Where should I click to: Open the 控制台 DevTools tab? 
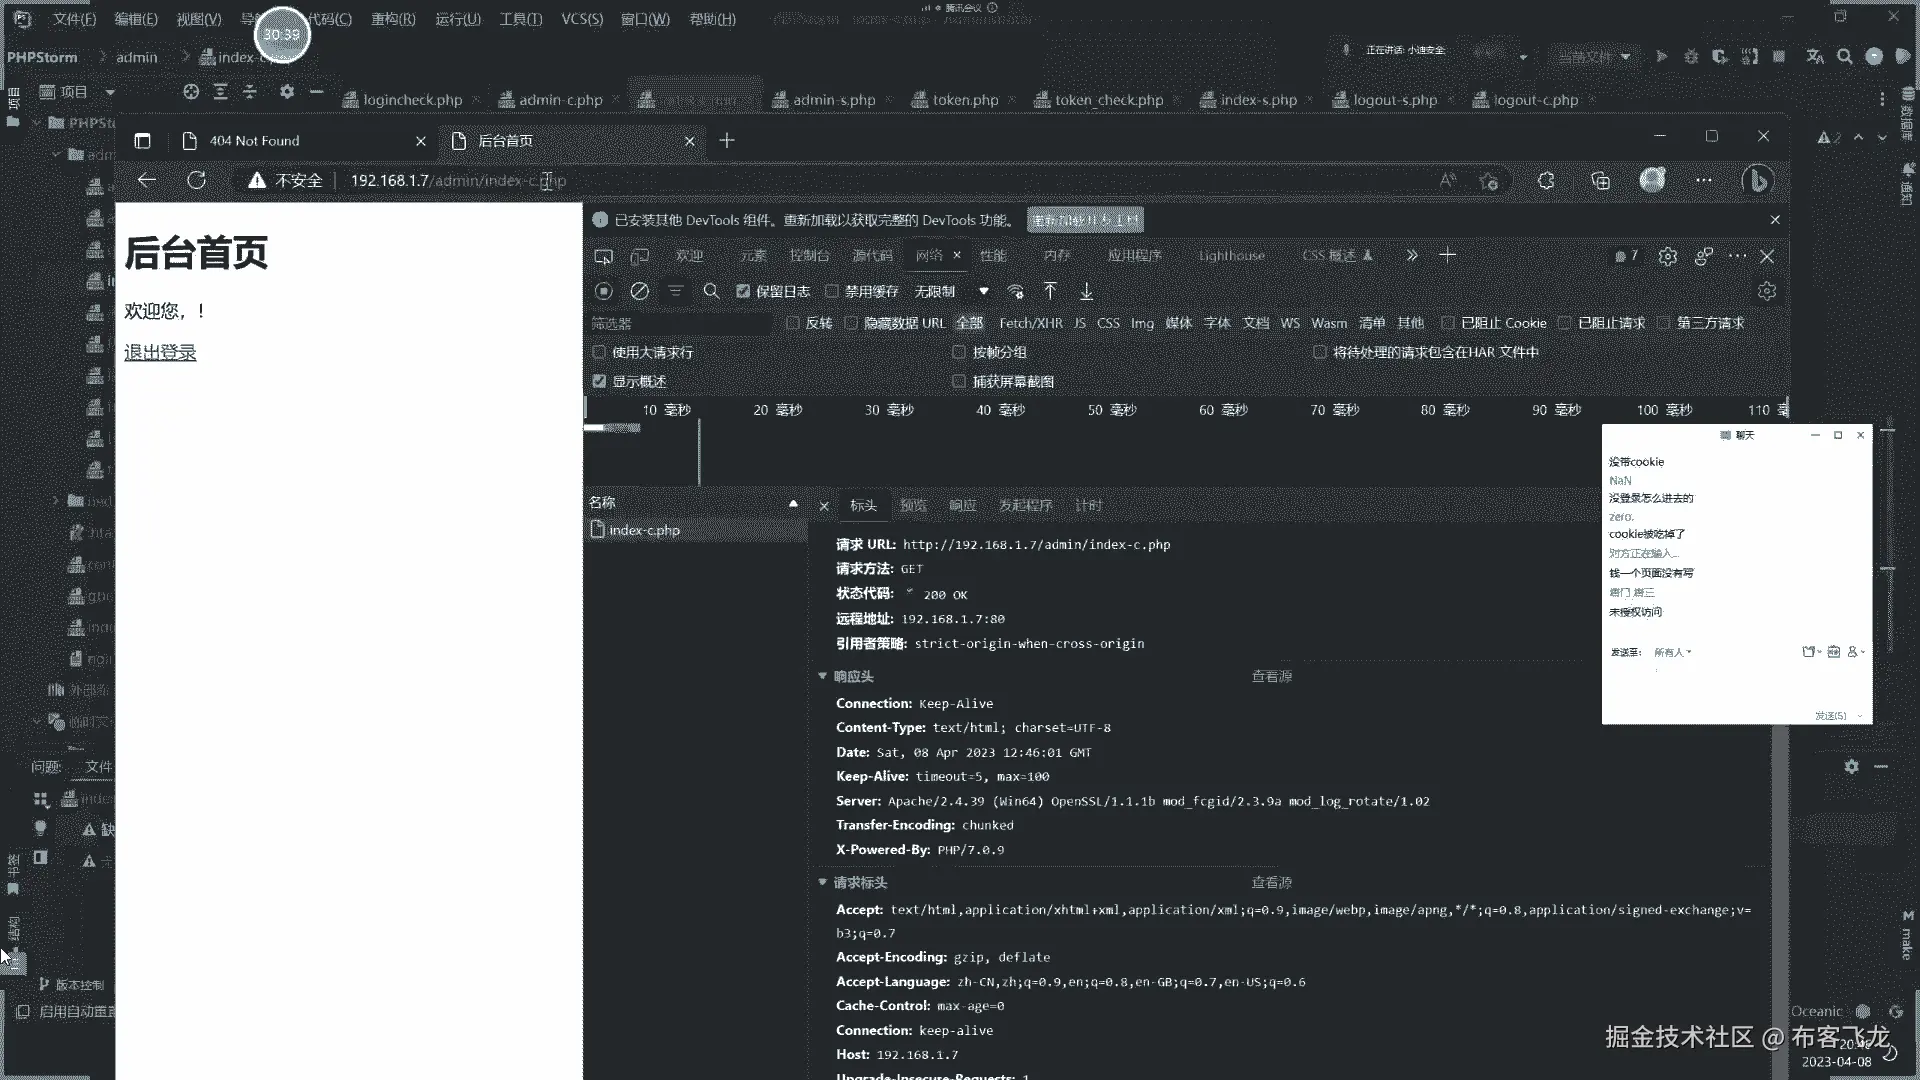(x=809, y=256)
